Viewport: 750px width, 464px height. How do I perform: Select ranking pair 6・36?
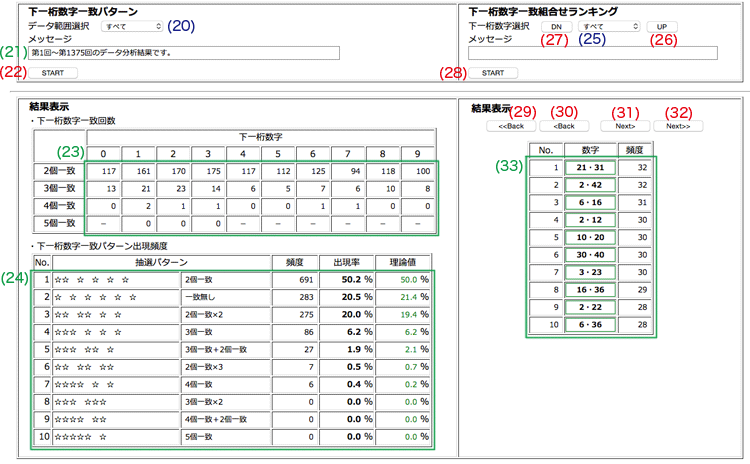pyautogui.click(x=590, y=325)
